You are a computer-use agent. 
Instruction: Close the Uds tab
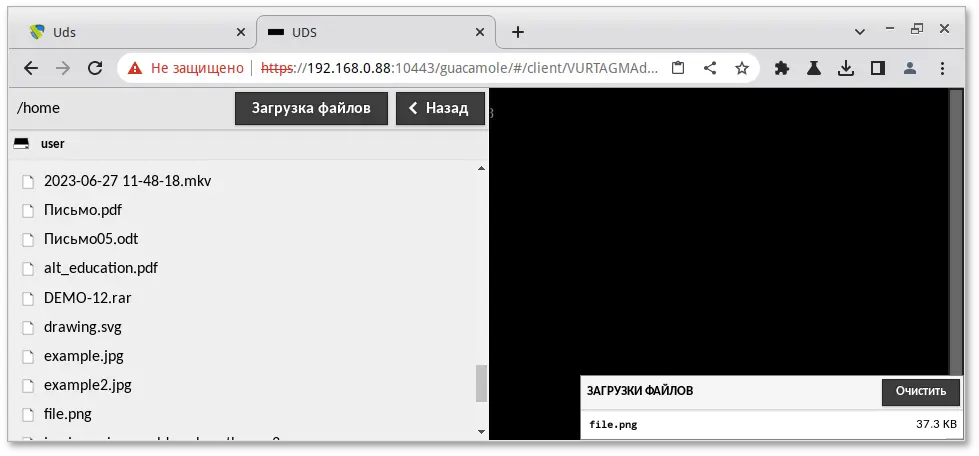[x=240, y=32]
